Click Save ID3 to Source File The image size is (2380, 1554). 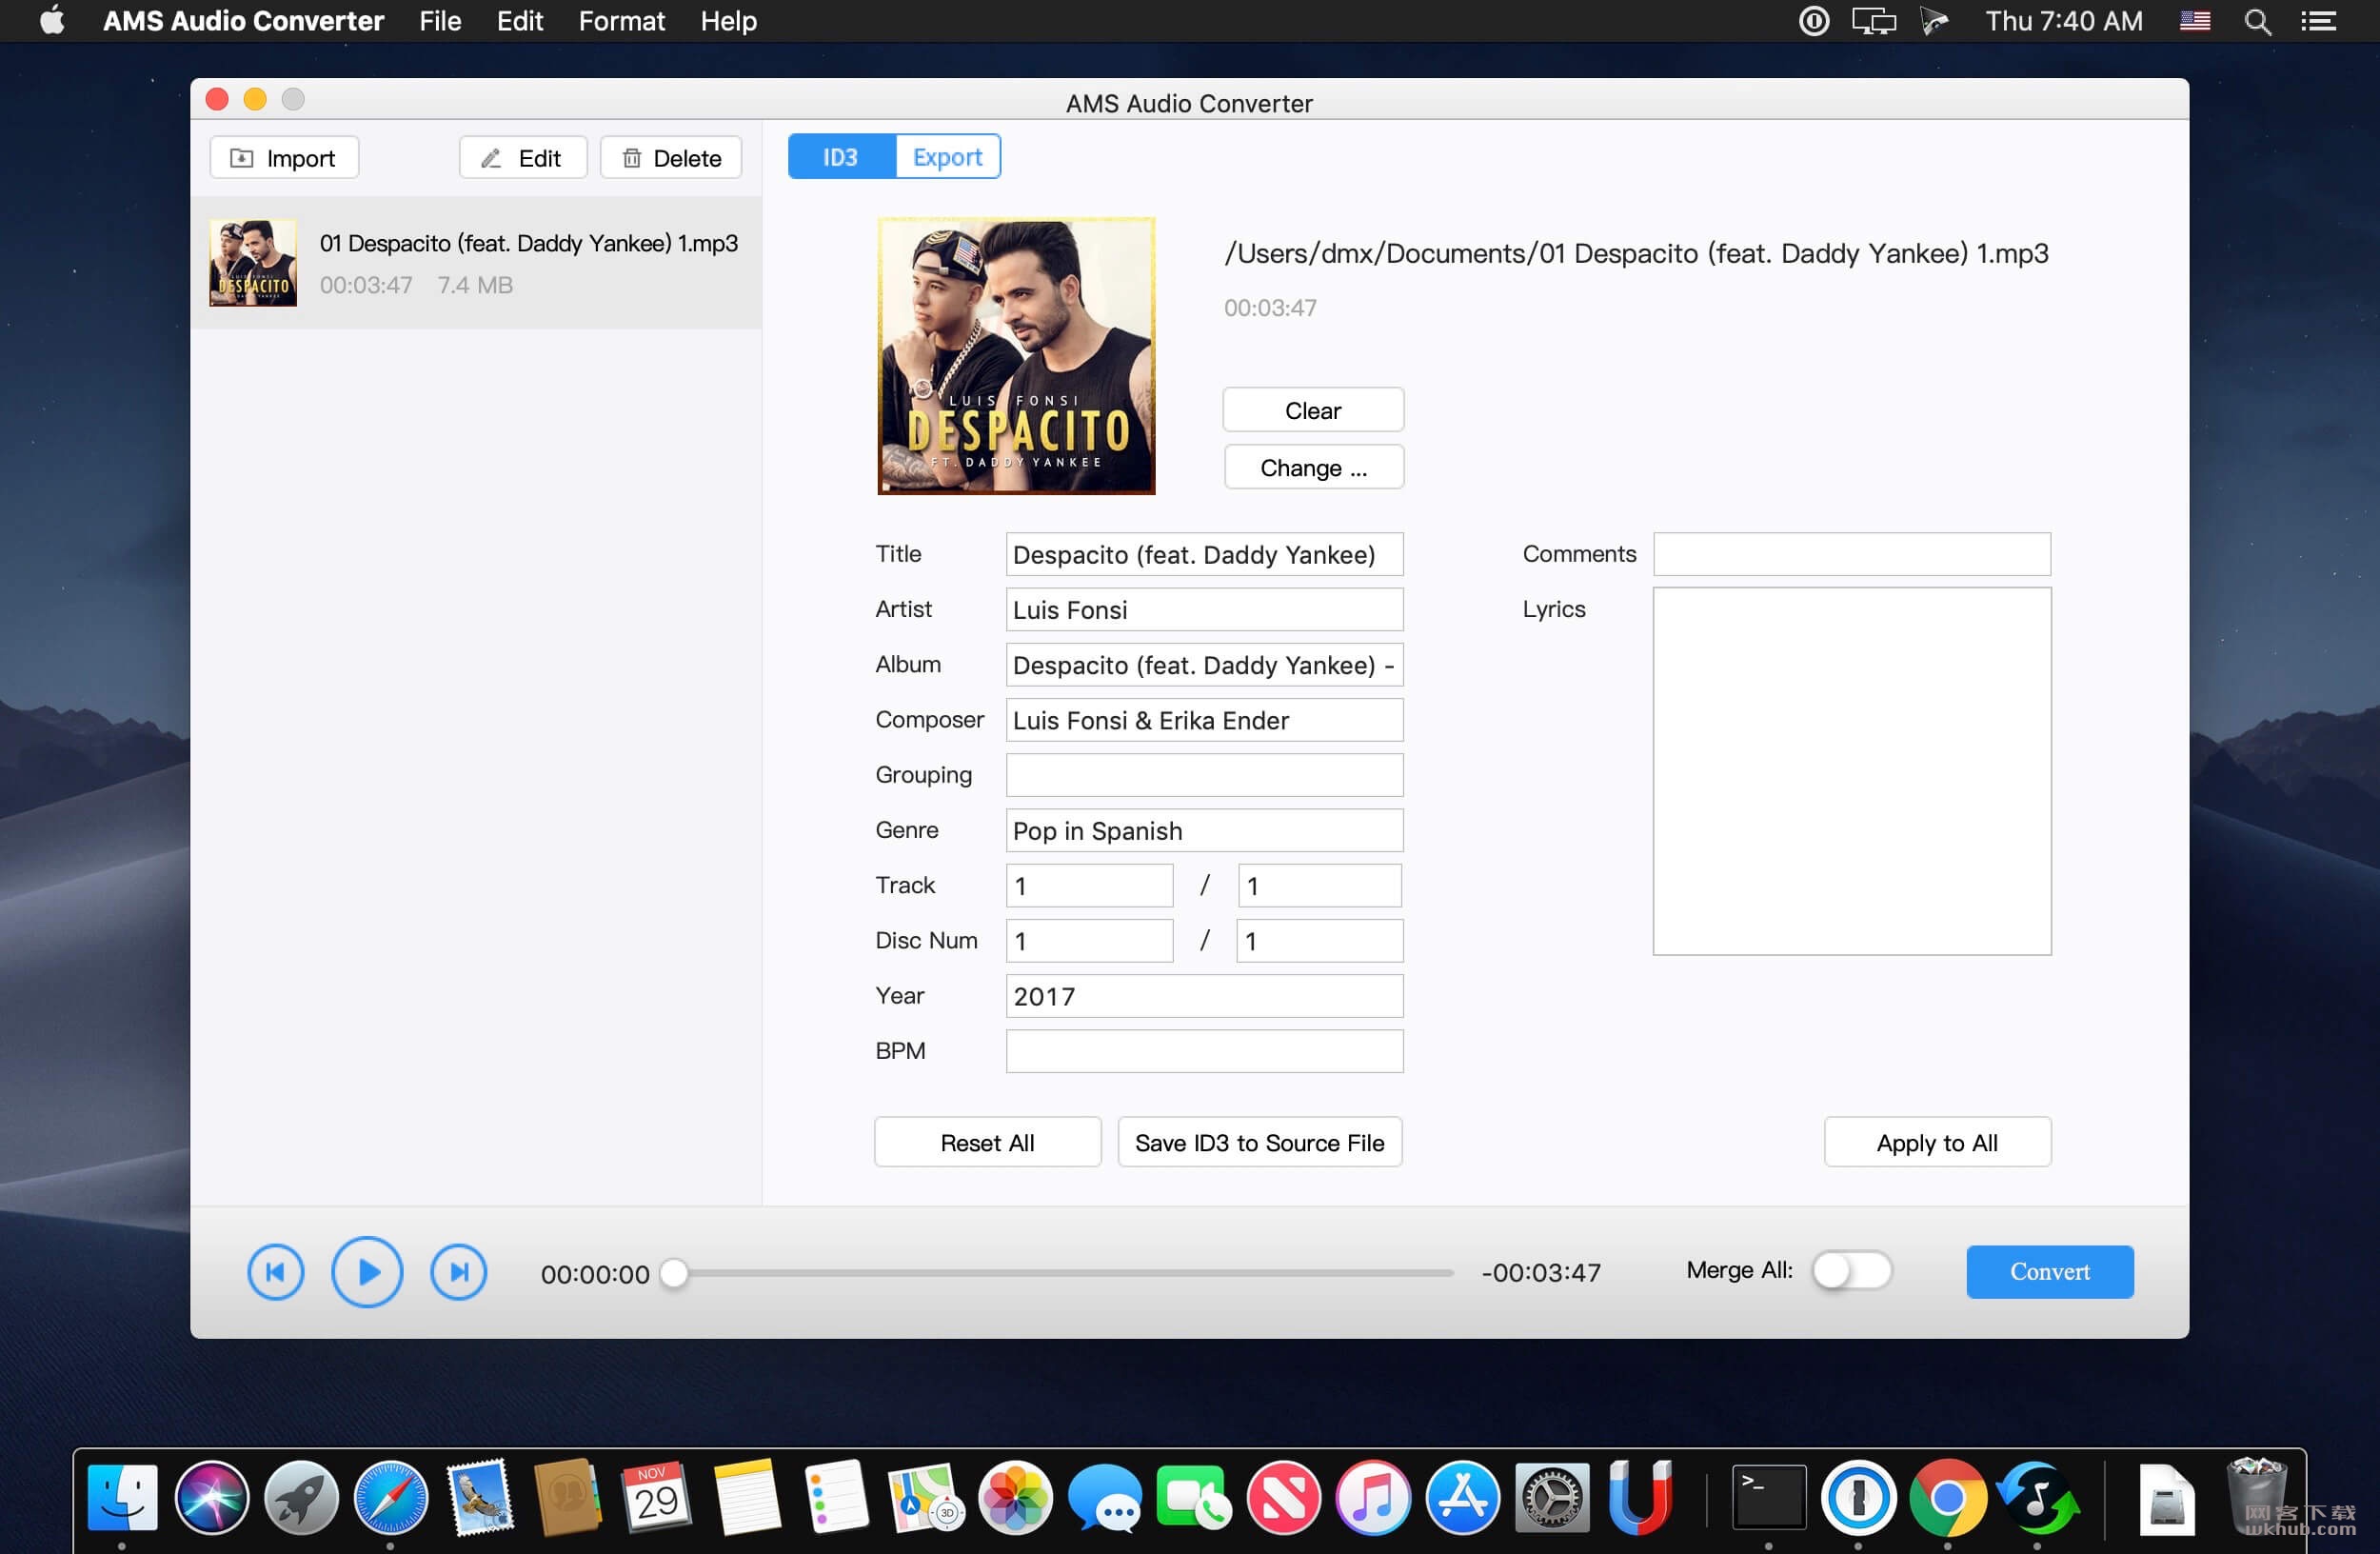pos(1259,1142)
